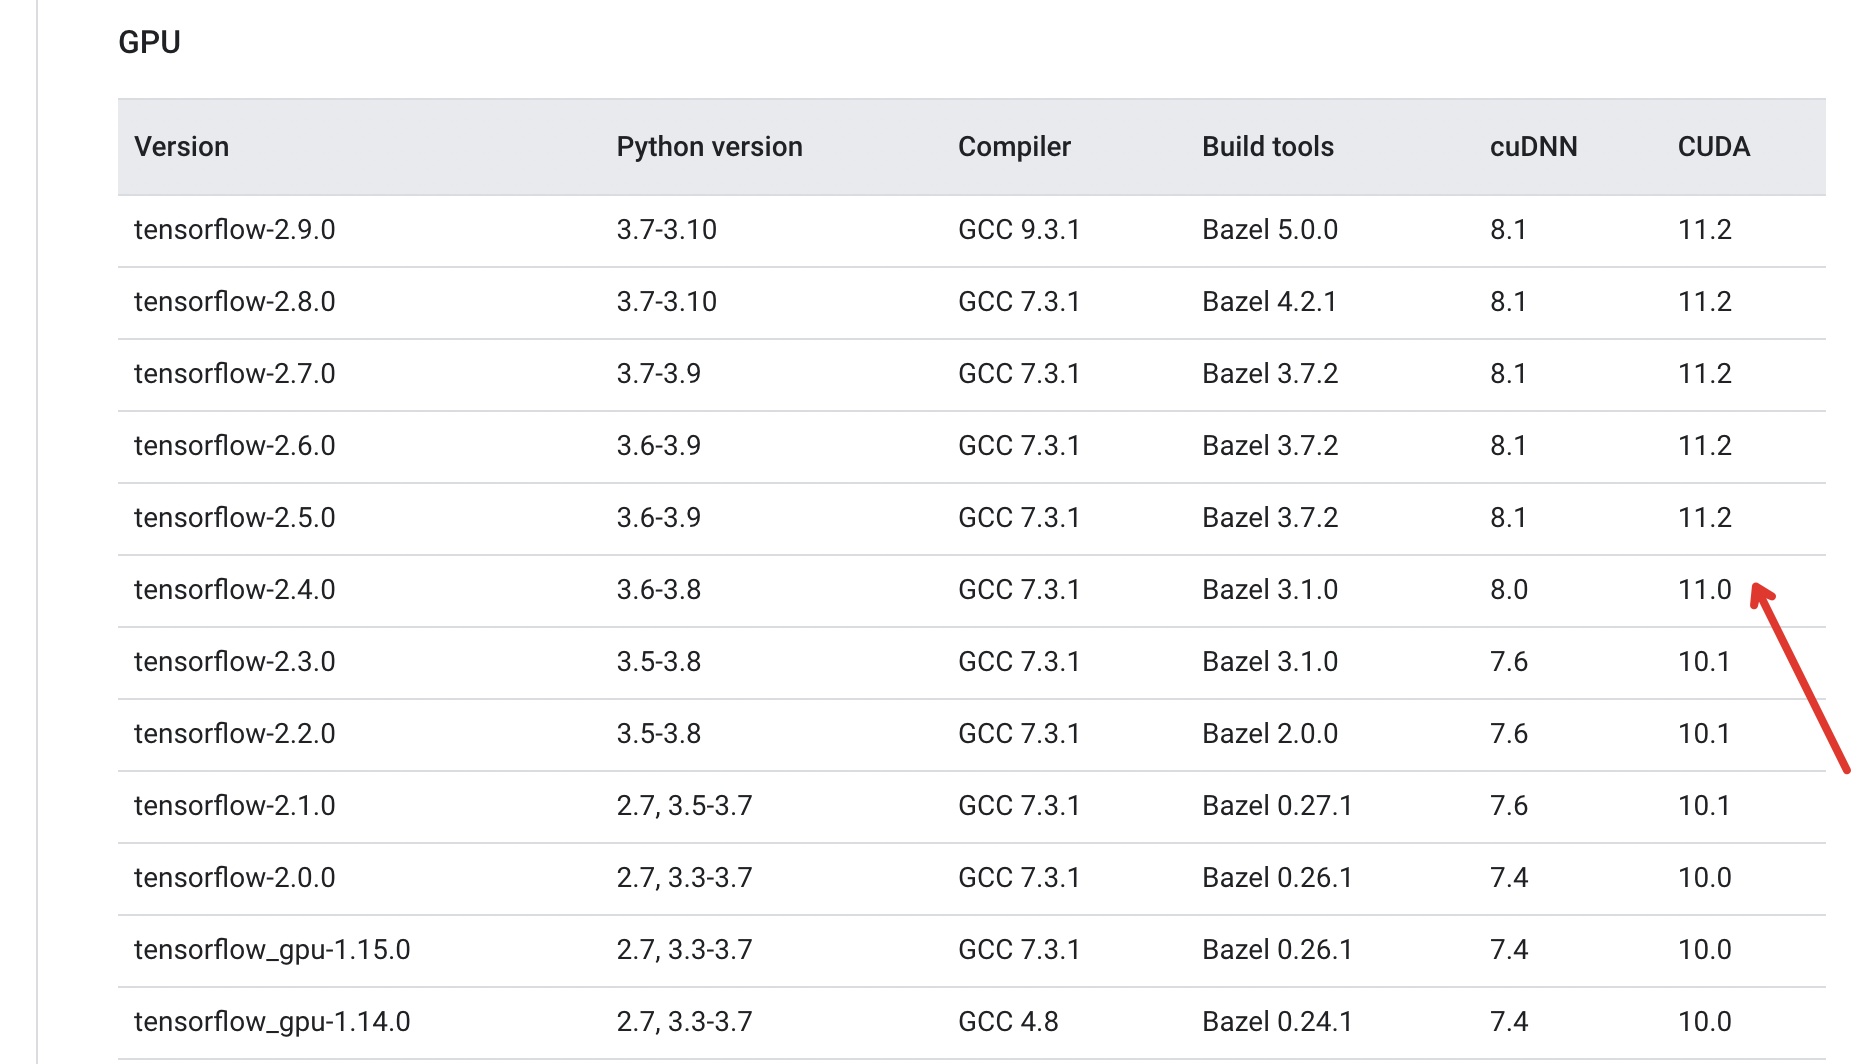Image resolution: width=1872 pixels, height=1064 pixels.
Task: Select the tensorflow_gpu-1.15.0 row label
Action: (272, 950)
